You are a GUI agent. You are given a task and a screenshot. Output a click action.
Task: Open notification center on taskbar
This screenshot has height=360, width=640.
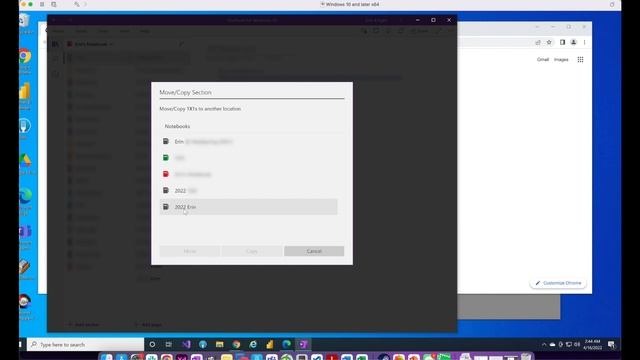coord(611,344)
